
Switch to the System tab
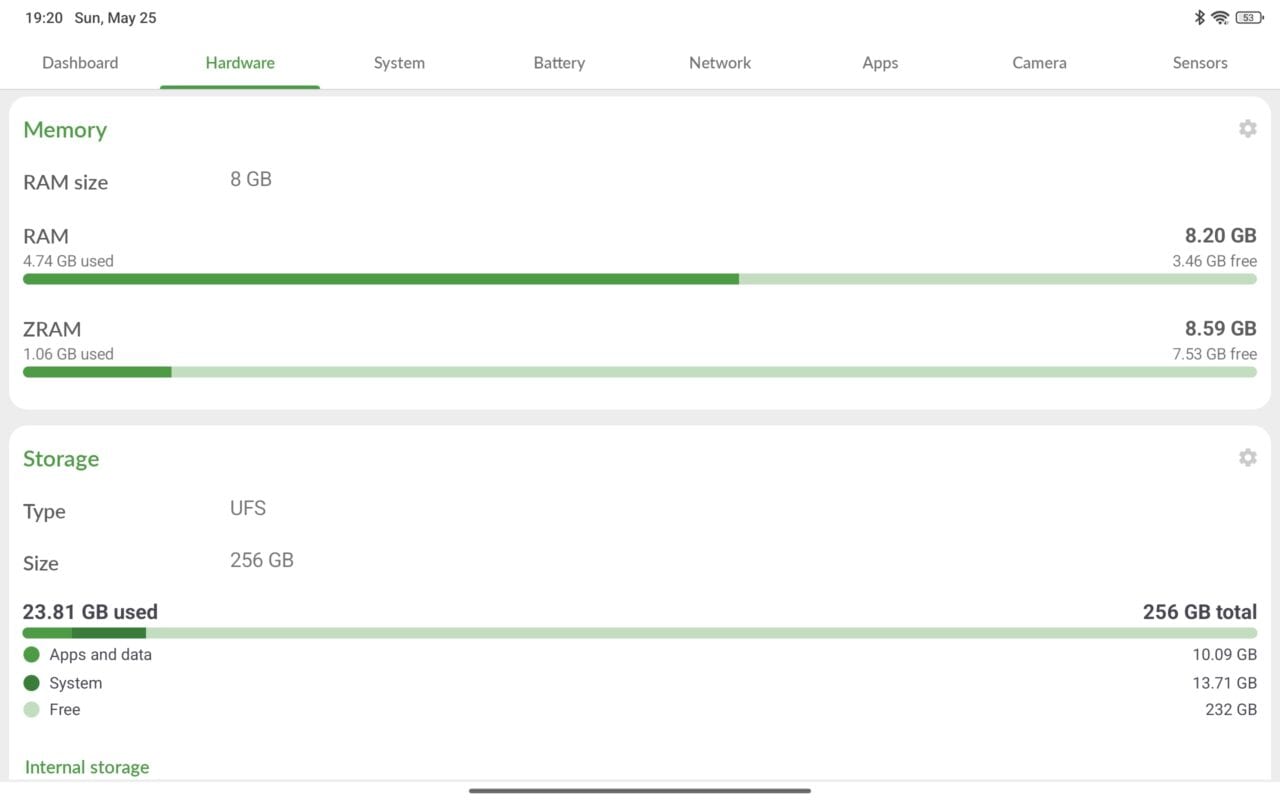[399, 63]
